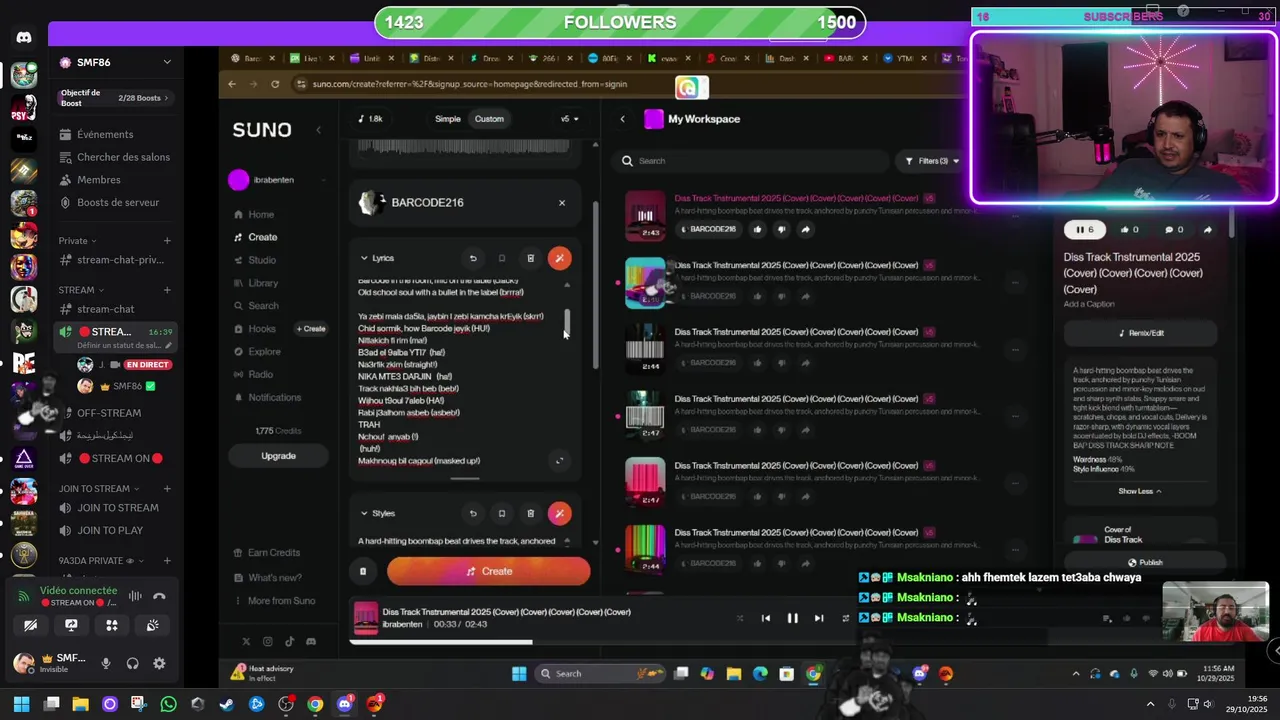Click the Remix/Edit button
The width and height of the screenshot is (1280, 720).
[1140, 333]
